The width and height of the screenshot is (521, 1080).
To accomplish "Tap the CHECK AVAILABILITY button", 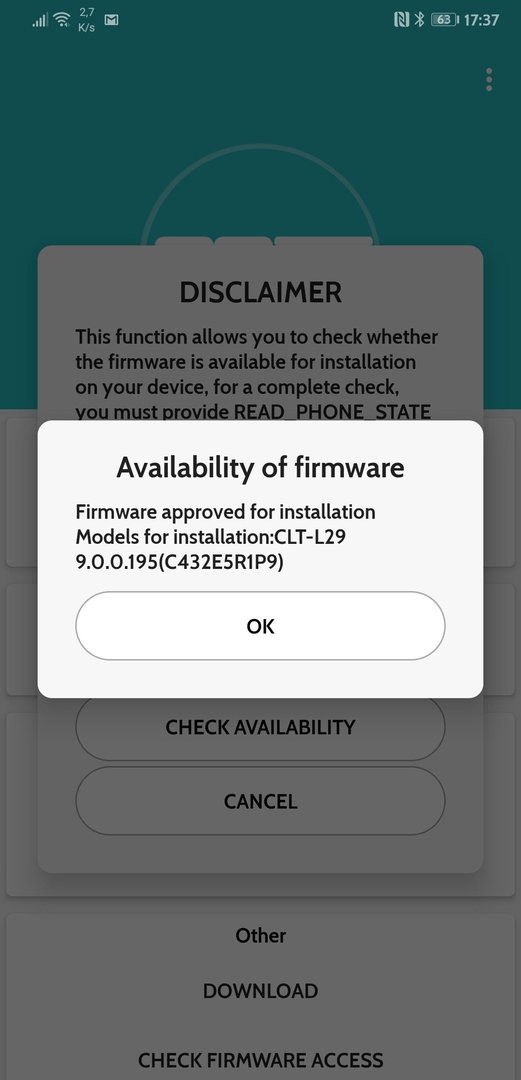I will [260, 727].
